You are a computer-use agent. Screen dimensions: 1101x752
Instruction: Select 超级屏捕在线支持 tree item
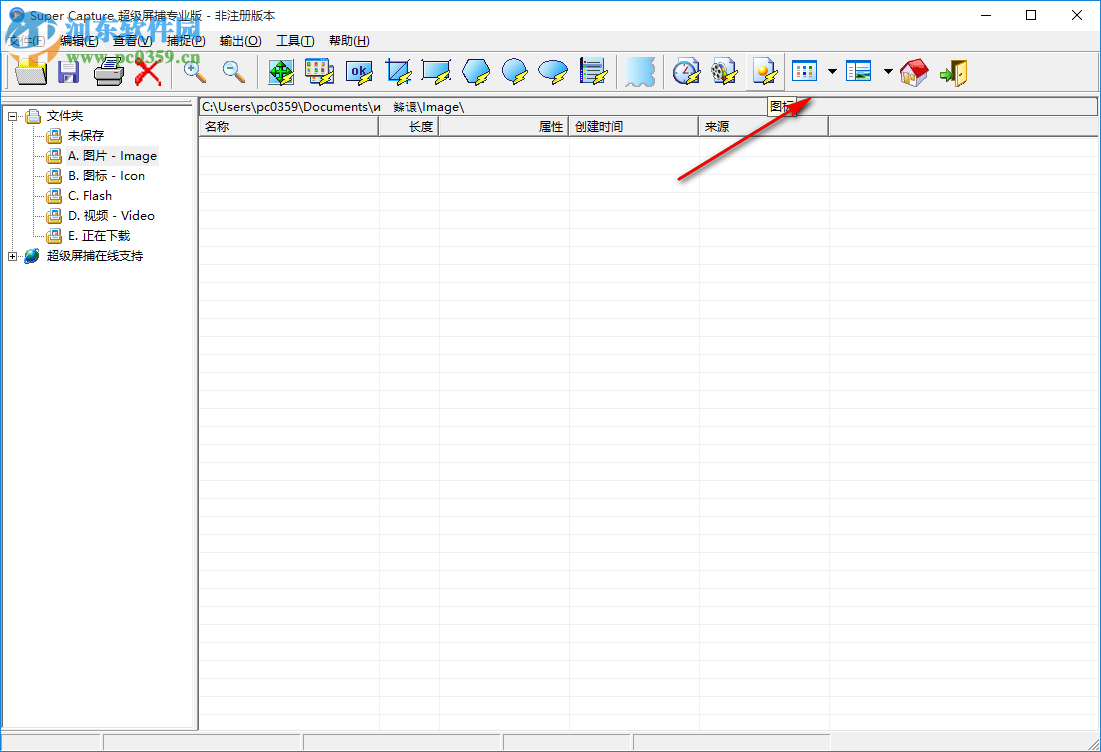coord(95,256)
